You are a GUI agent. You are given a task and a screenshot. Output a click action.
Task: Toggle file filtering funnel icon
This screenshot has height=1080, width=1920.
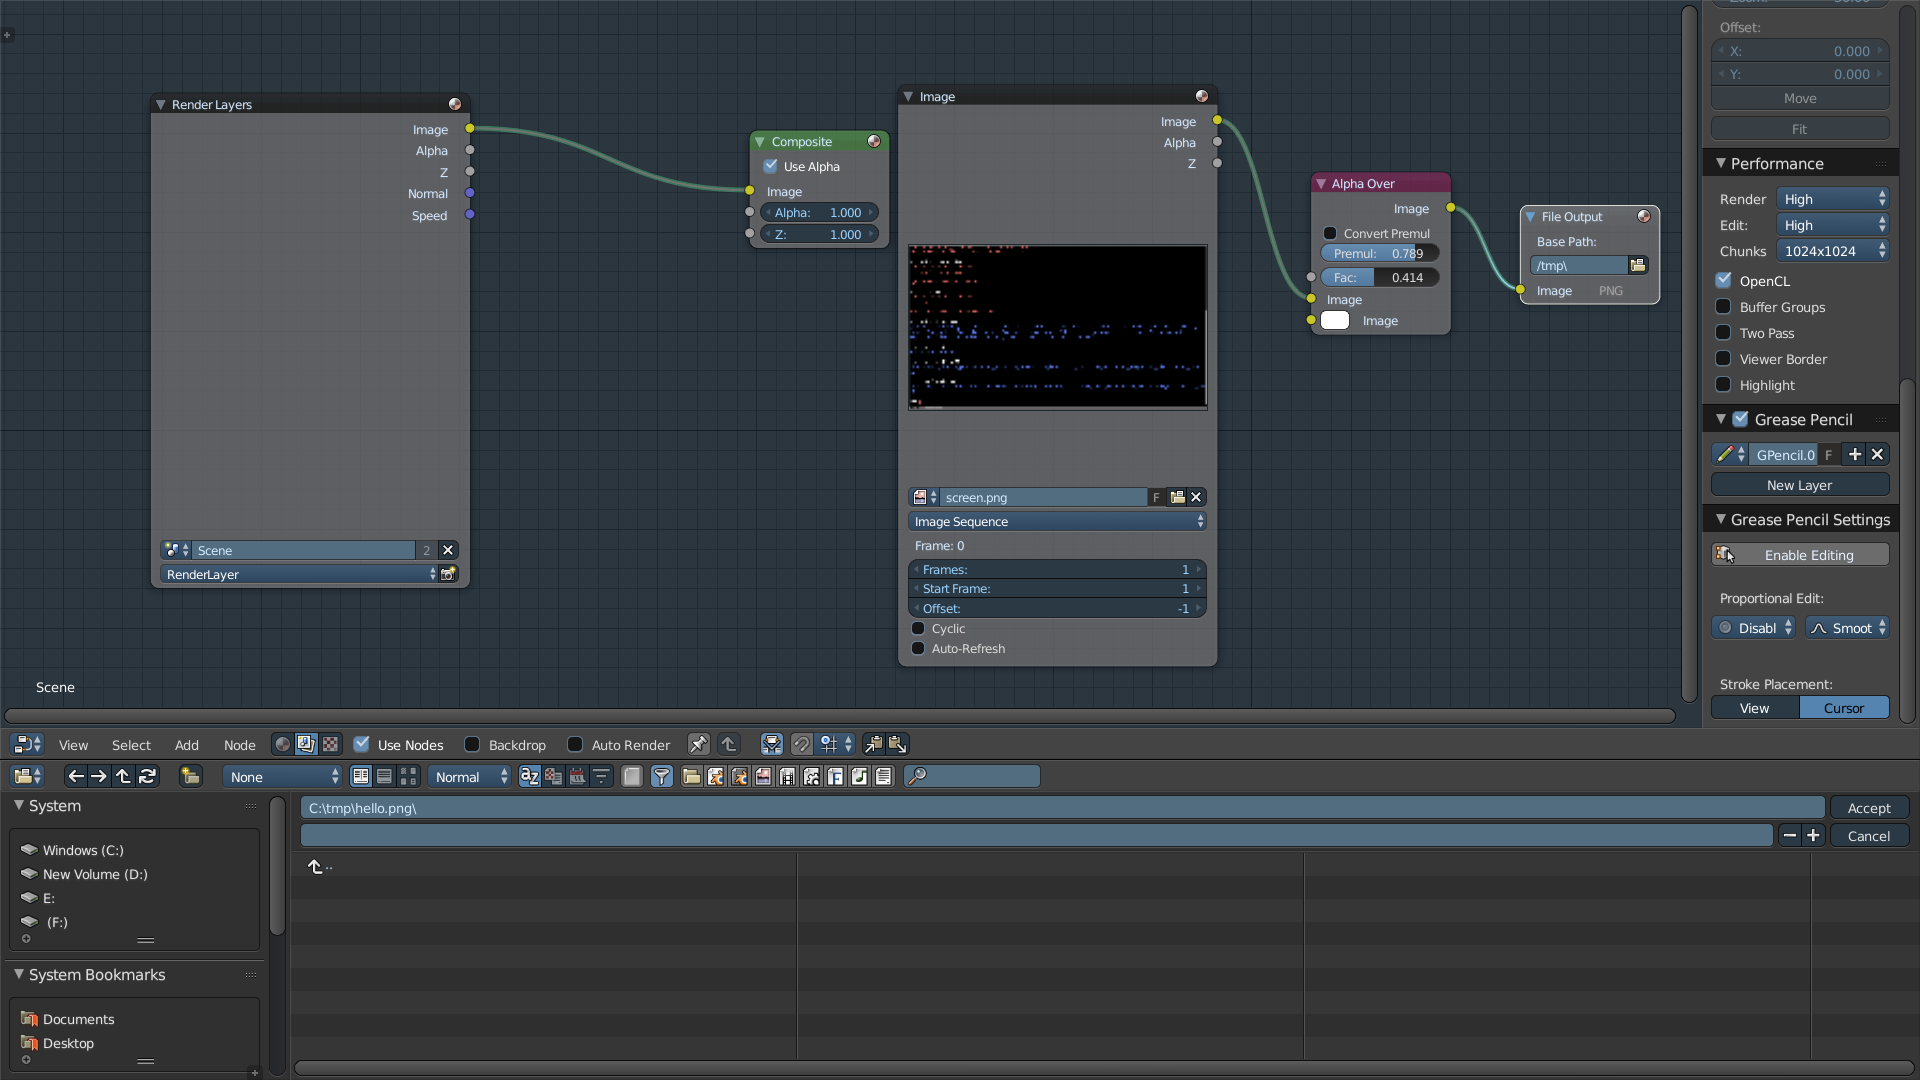[x=661, y=776]
